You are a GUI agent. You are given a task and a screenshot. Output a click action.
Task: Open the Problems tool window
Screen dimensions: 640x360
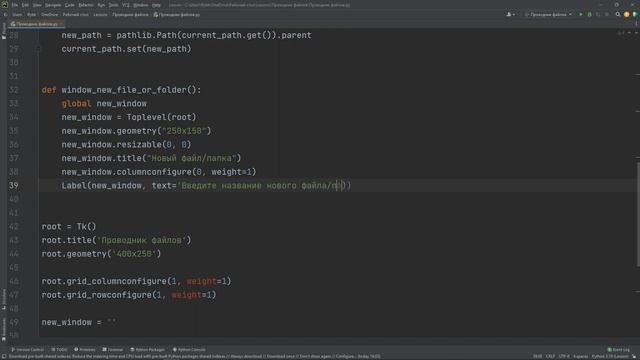[x=84, y=350]
